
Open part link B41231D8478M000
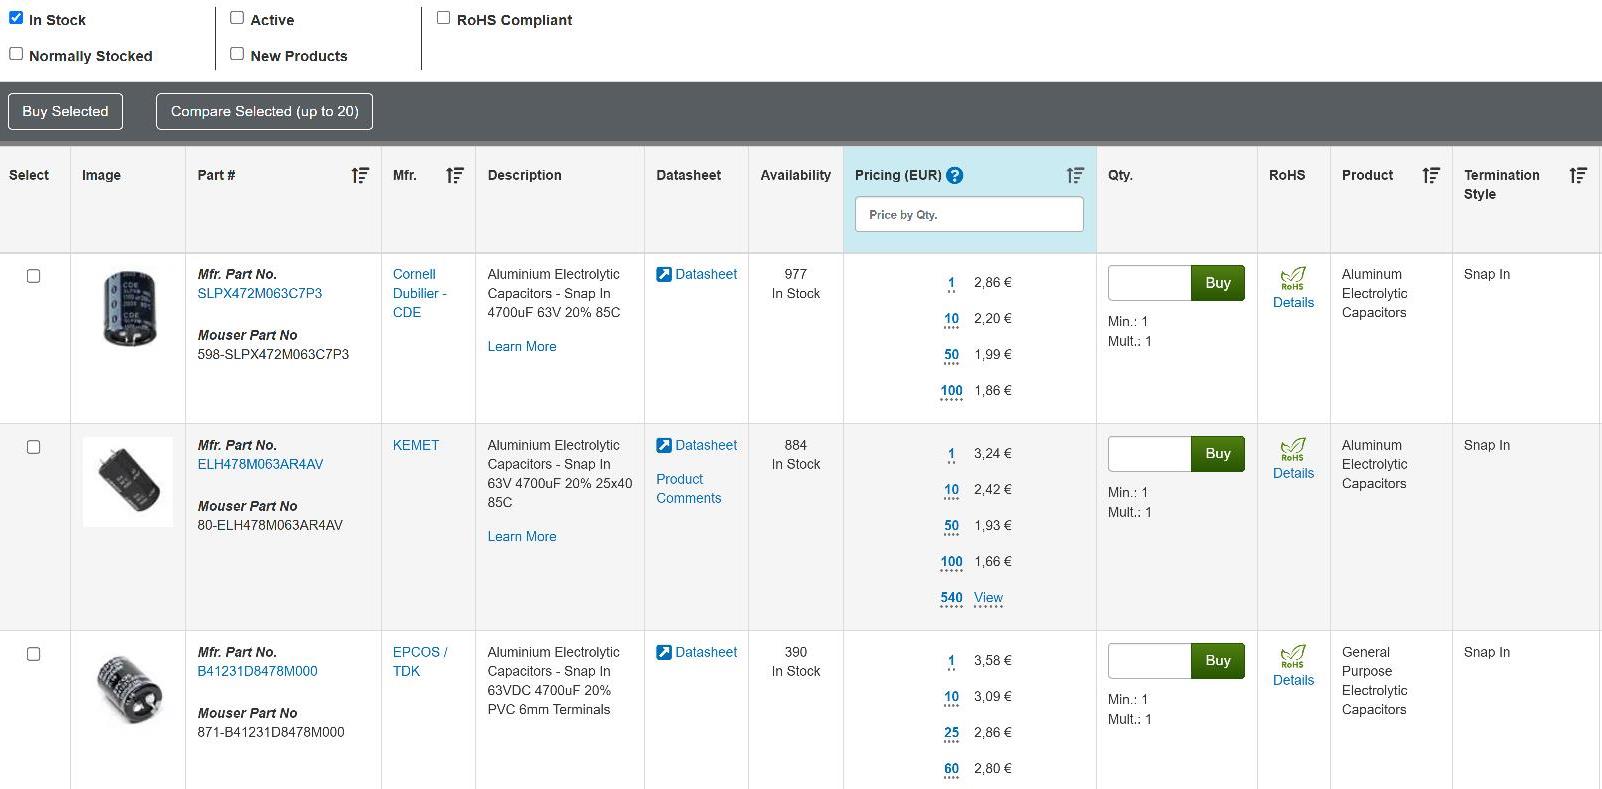click(x=257, y=671)
